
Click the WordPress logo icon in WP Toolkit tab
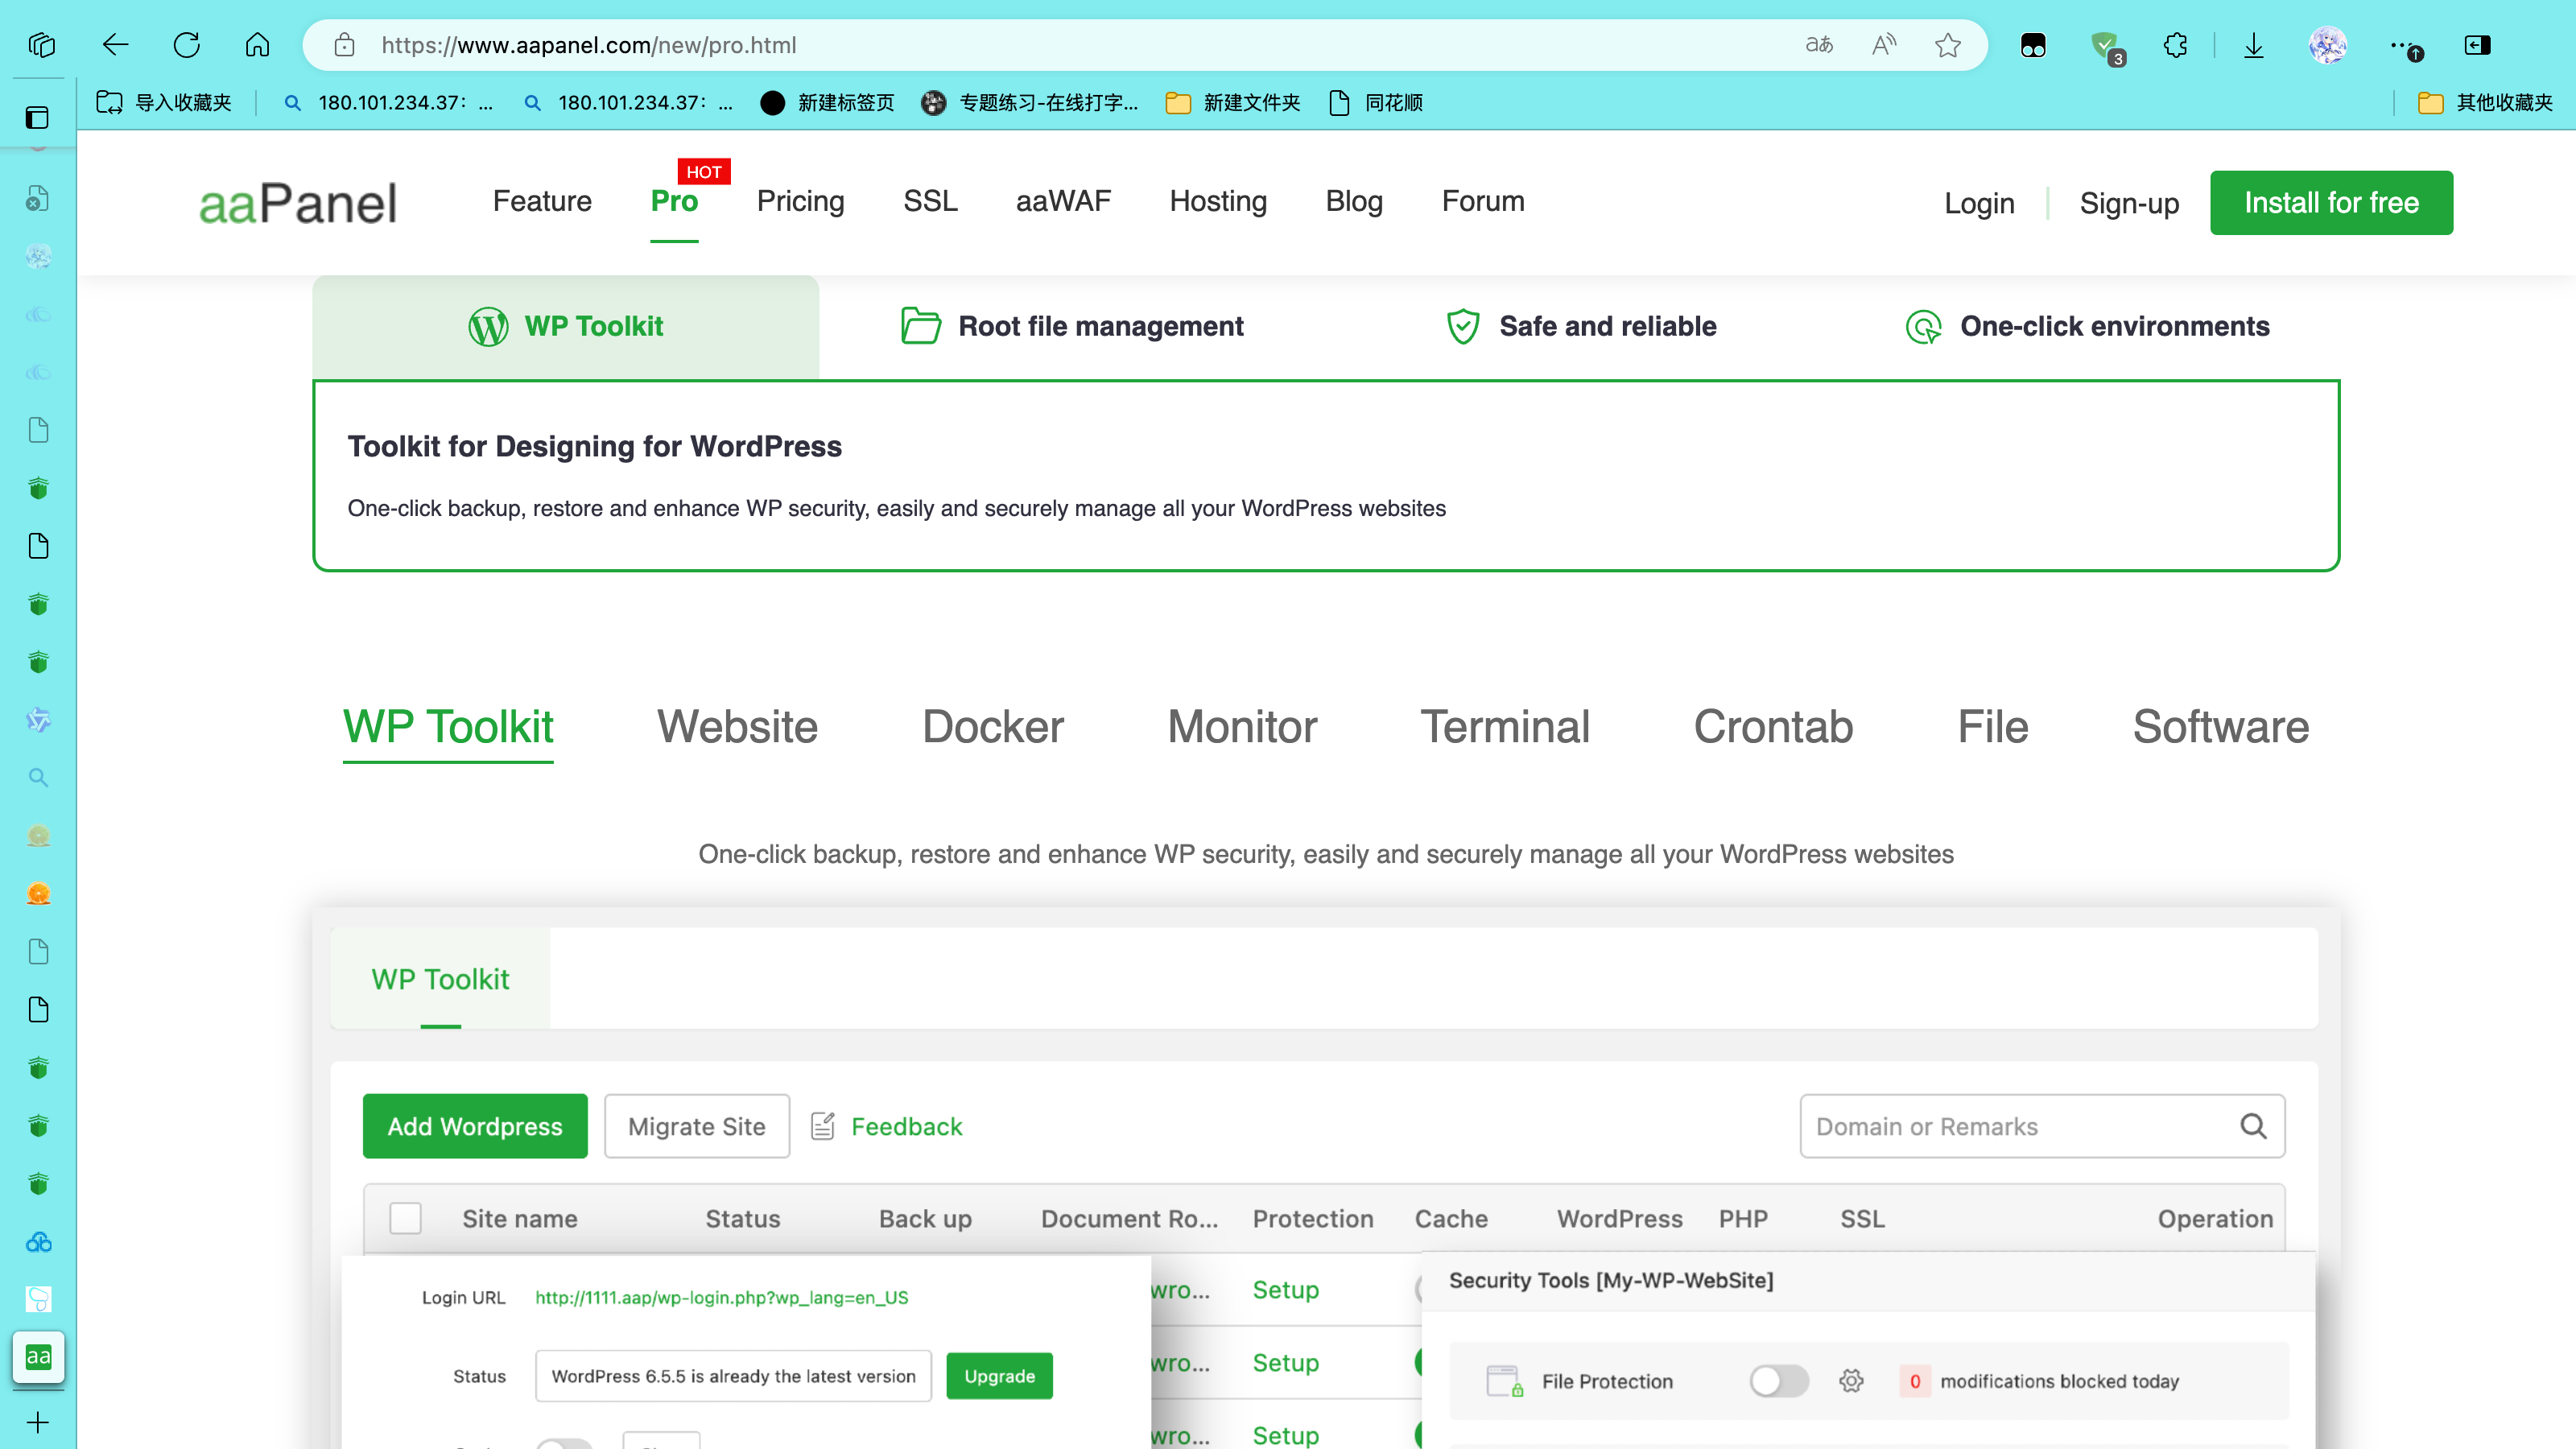pyautogui.click(x=488, y=326)
